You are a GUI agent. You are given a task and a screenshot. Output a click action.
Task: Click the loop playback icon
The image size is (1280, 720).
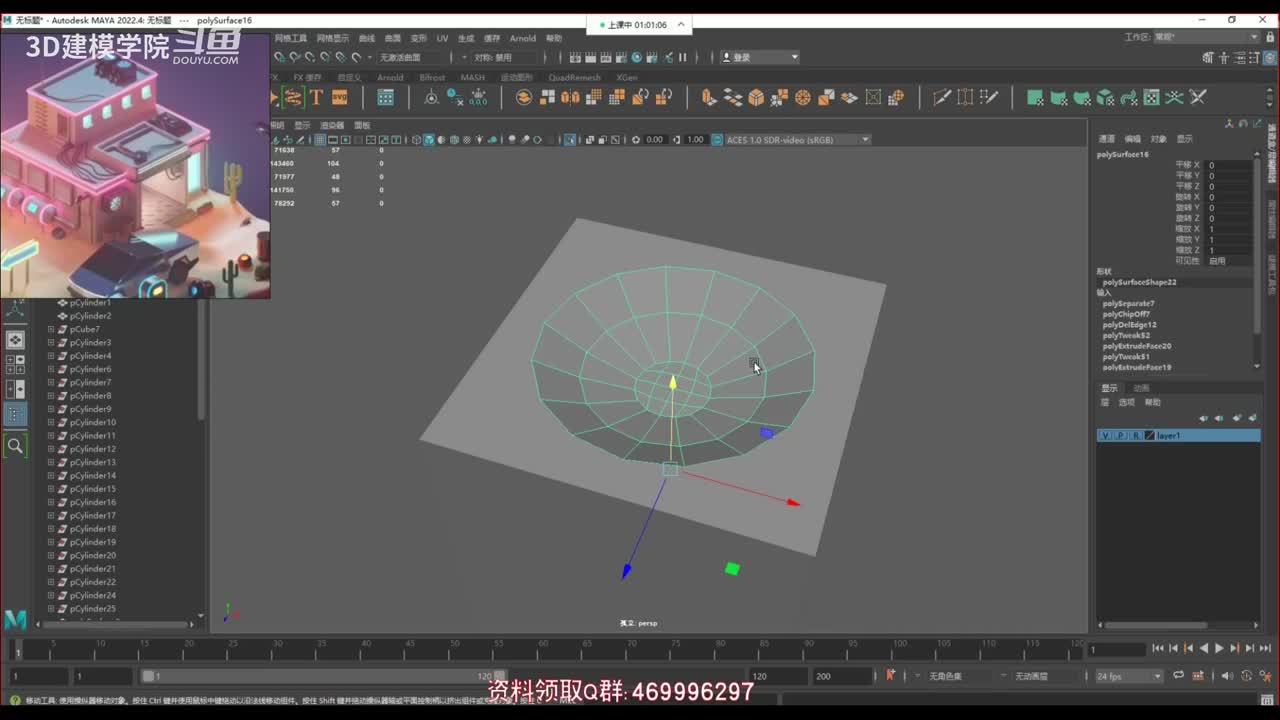point(1178,676)
